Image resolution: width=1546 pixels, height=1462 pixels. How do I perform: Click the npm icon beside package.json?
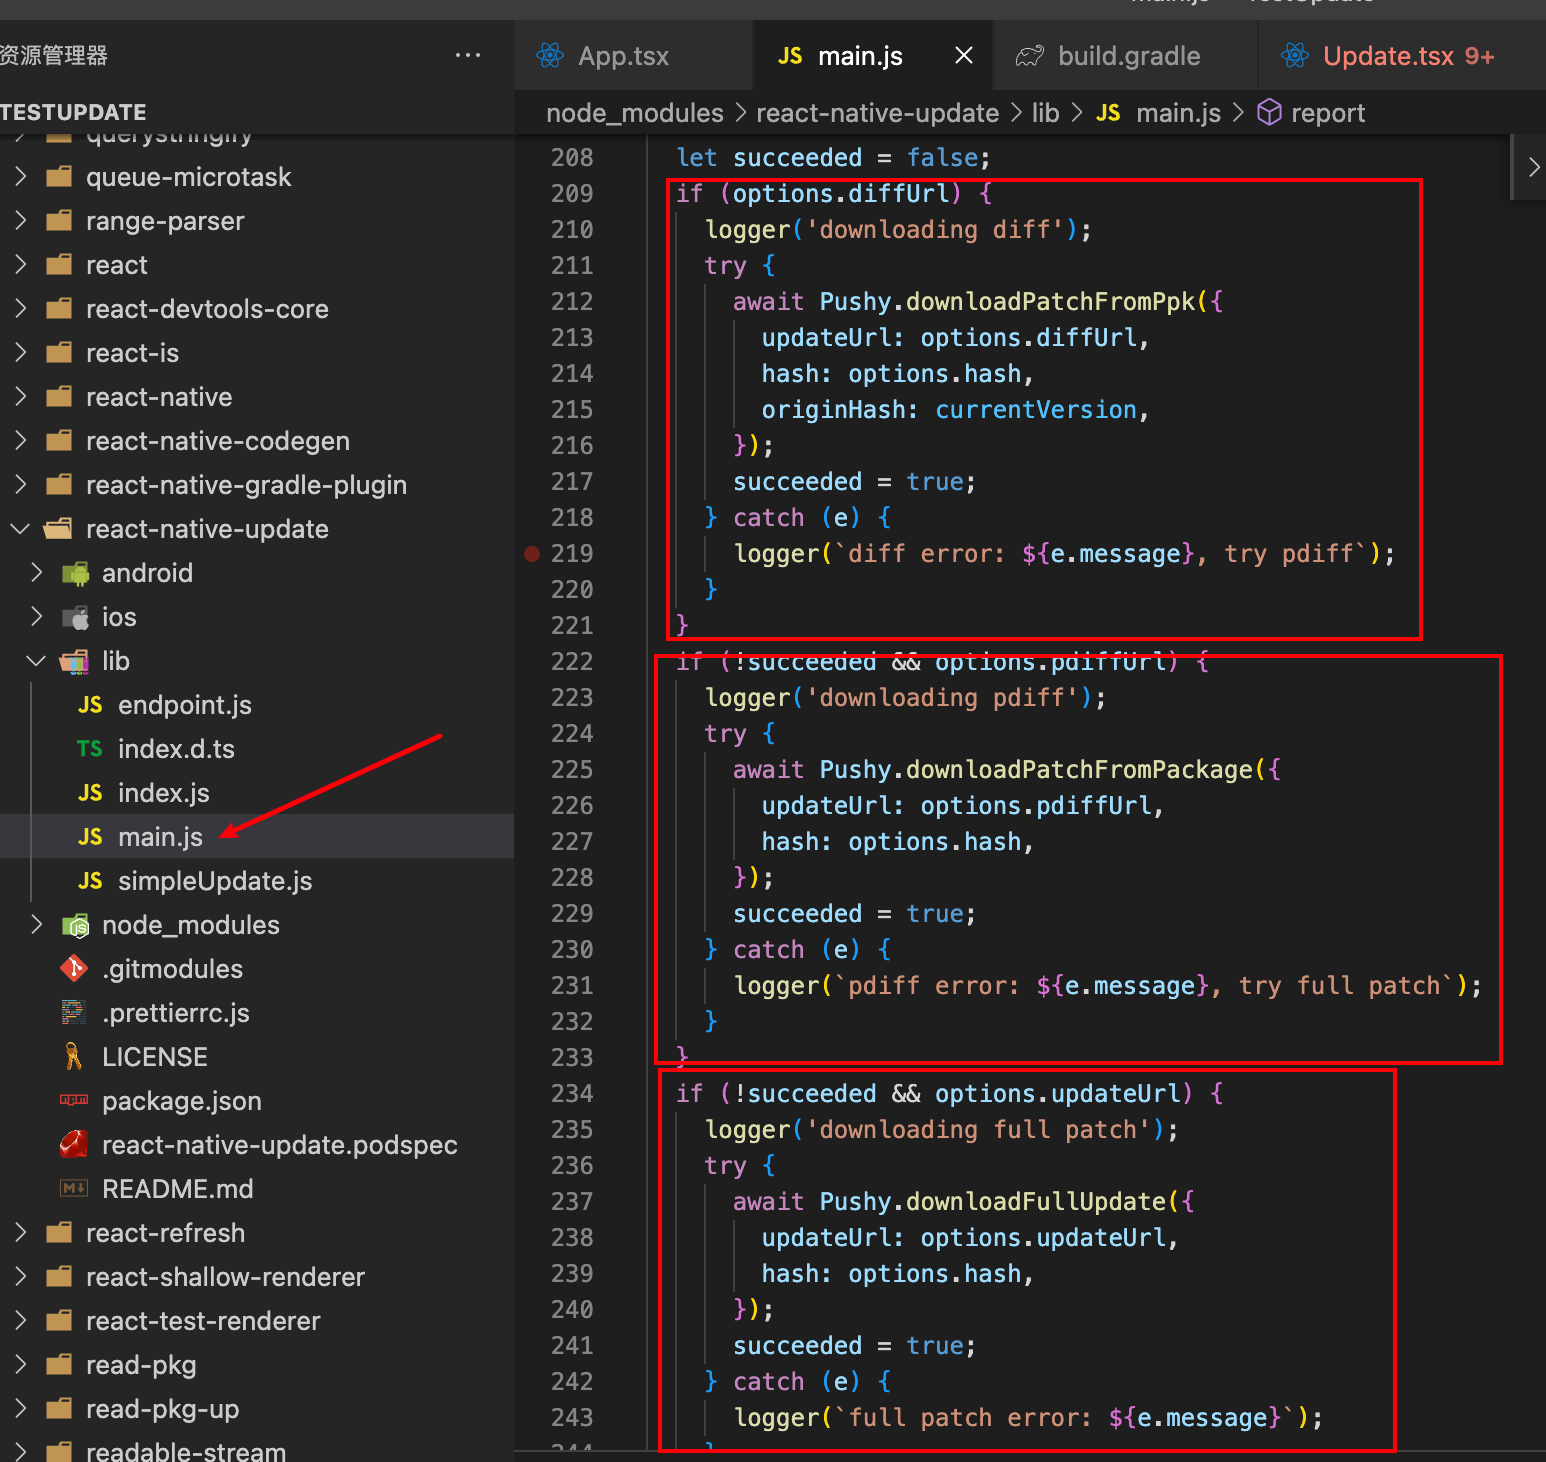point(74,1100)
